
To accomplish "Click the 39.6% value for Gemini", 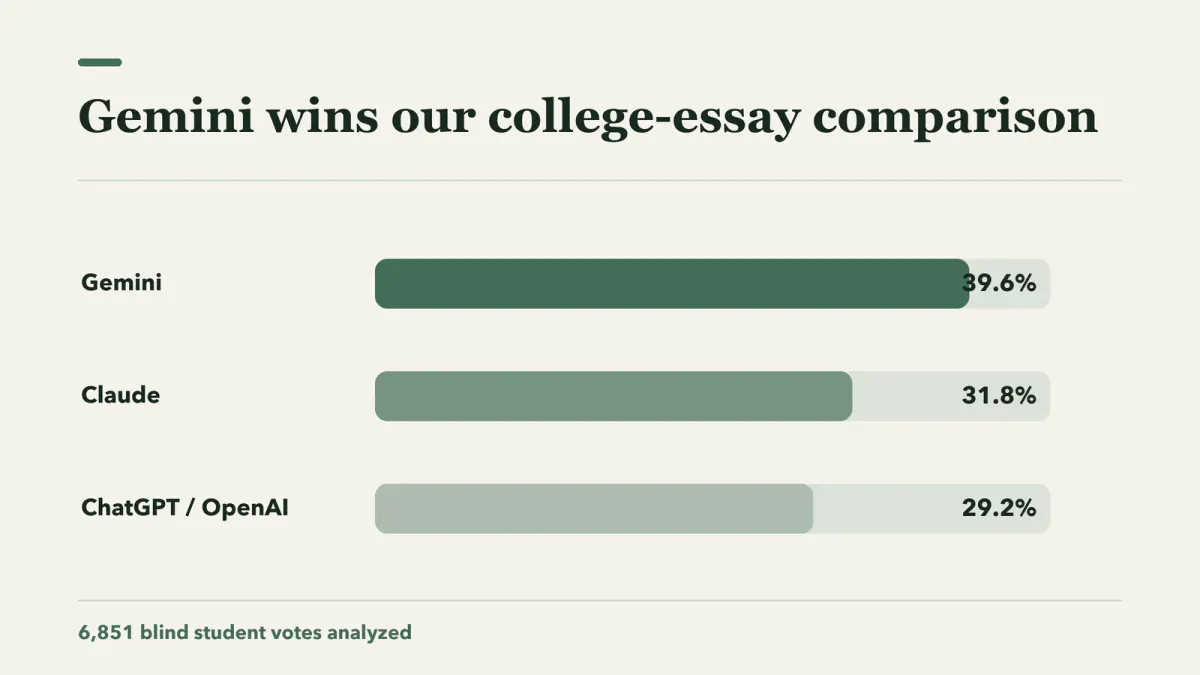I will [999, 284].
